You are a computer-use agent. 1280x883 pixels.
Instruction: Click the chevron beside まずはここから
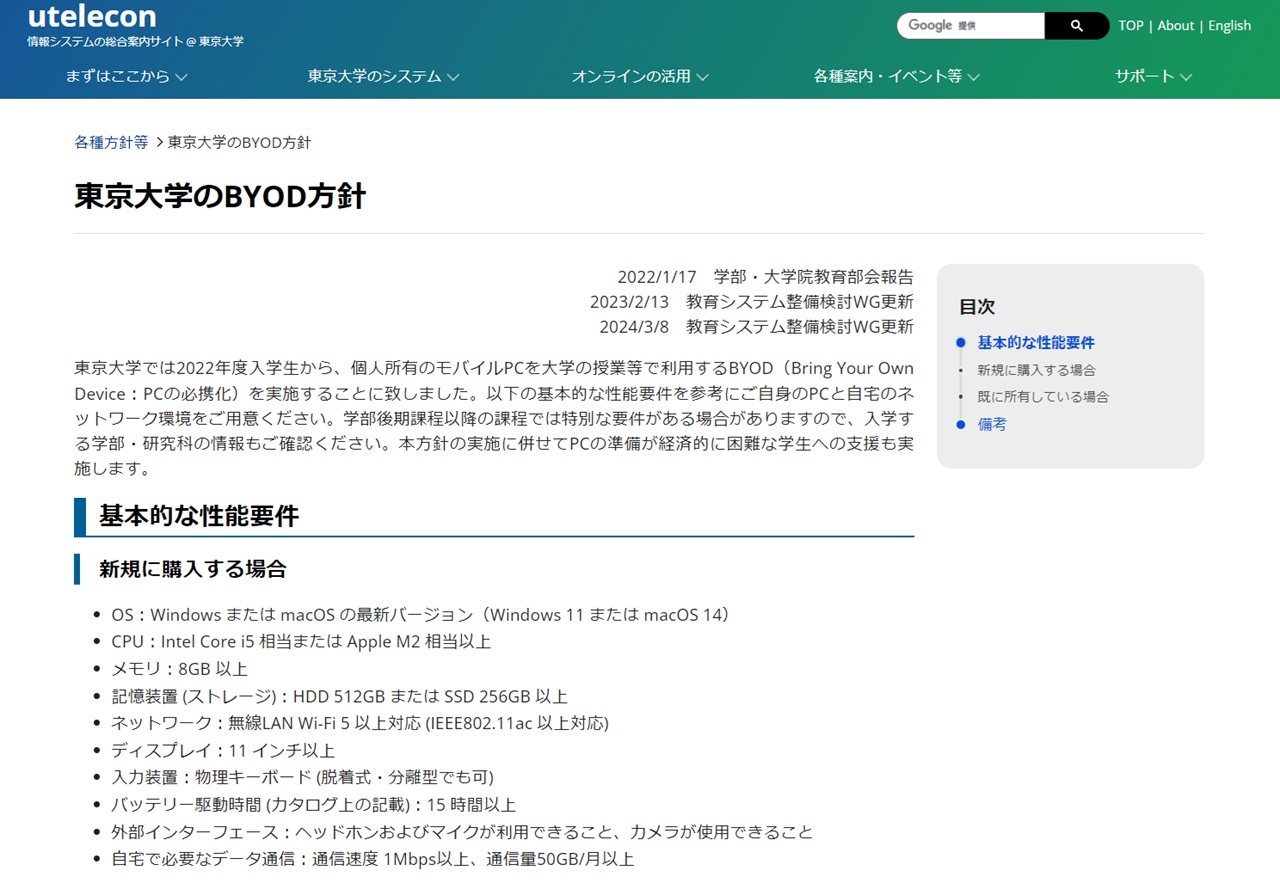point(181,77)
